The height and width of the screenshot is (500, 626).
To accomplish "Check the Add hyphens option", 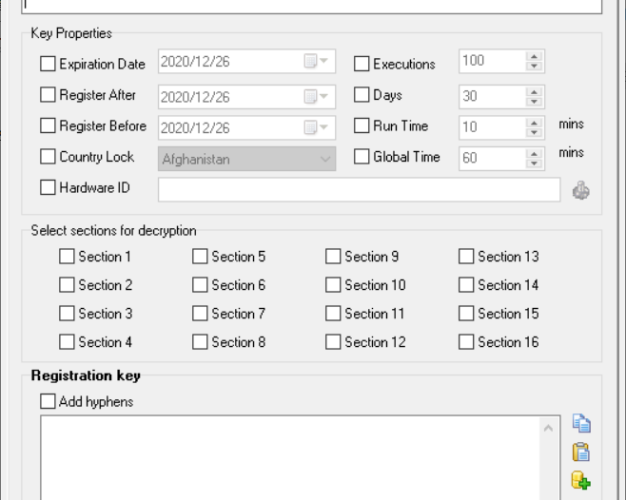I will pos(48,401).
